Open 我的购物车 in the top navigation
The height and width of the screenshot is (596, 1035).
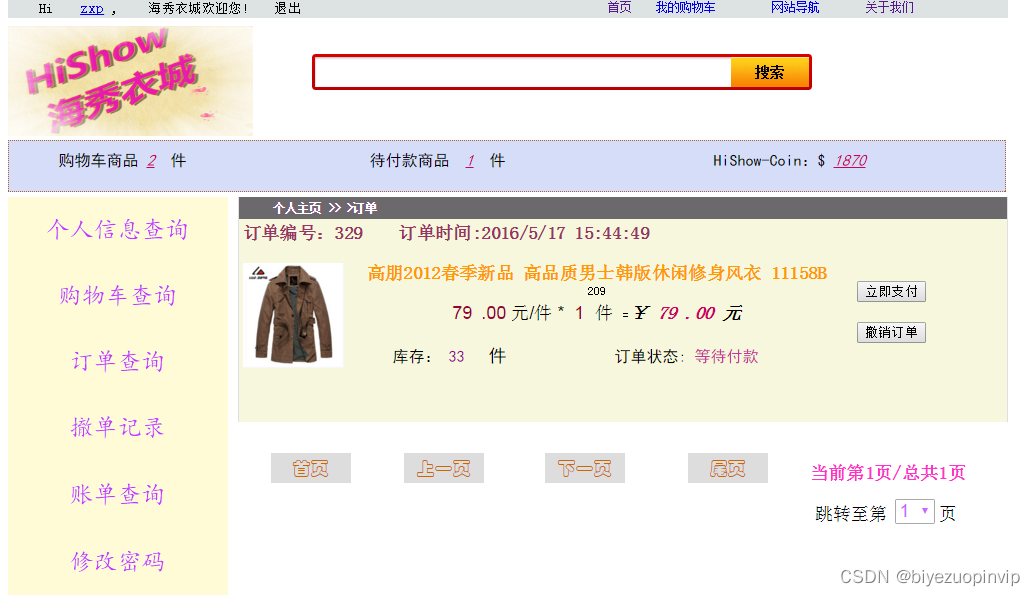click(x=685, y=7)
